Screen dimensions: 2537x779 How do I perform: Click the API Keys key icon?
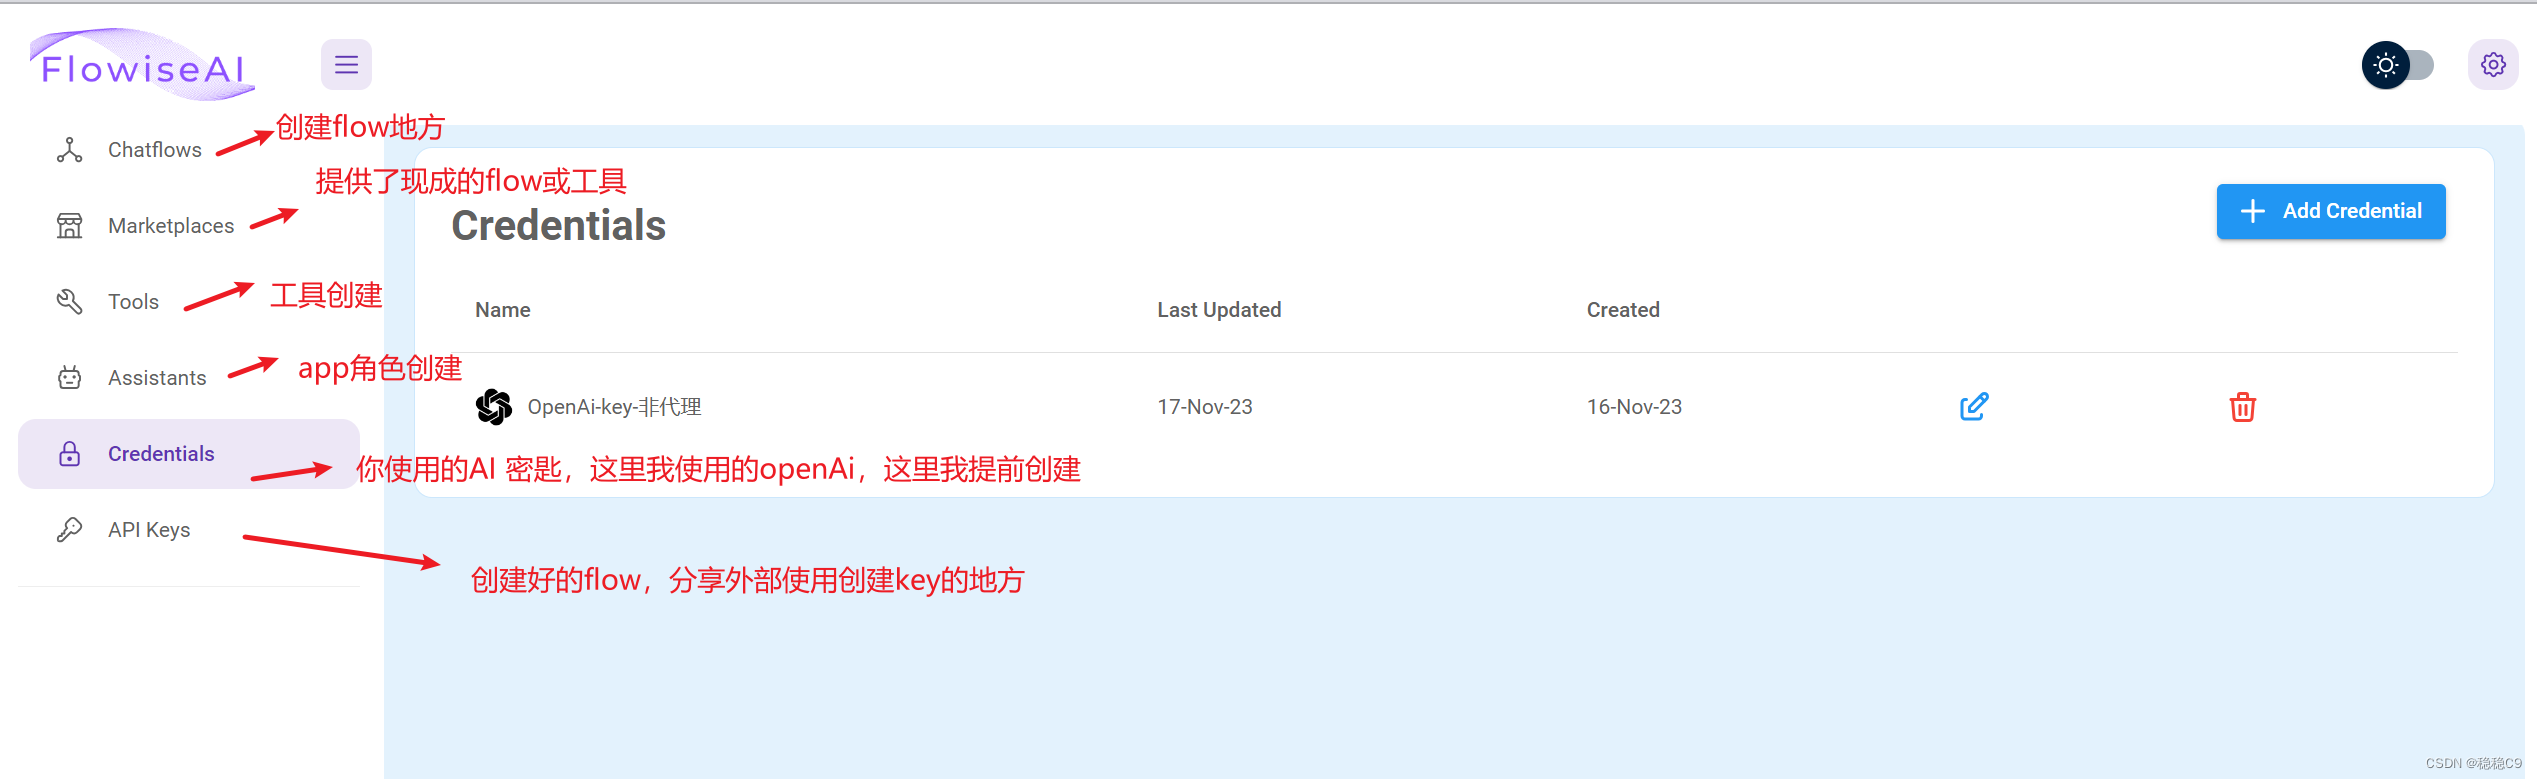point(69,530)
